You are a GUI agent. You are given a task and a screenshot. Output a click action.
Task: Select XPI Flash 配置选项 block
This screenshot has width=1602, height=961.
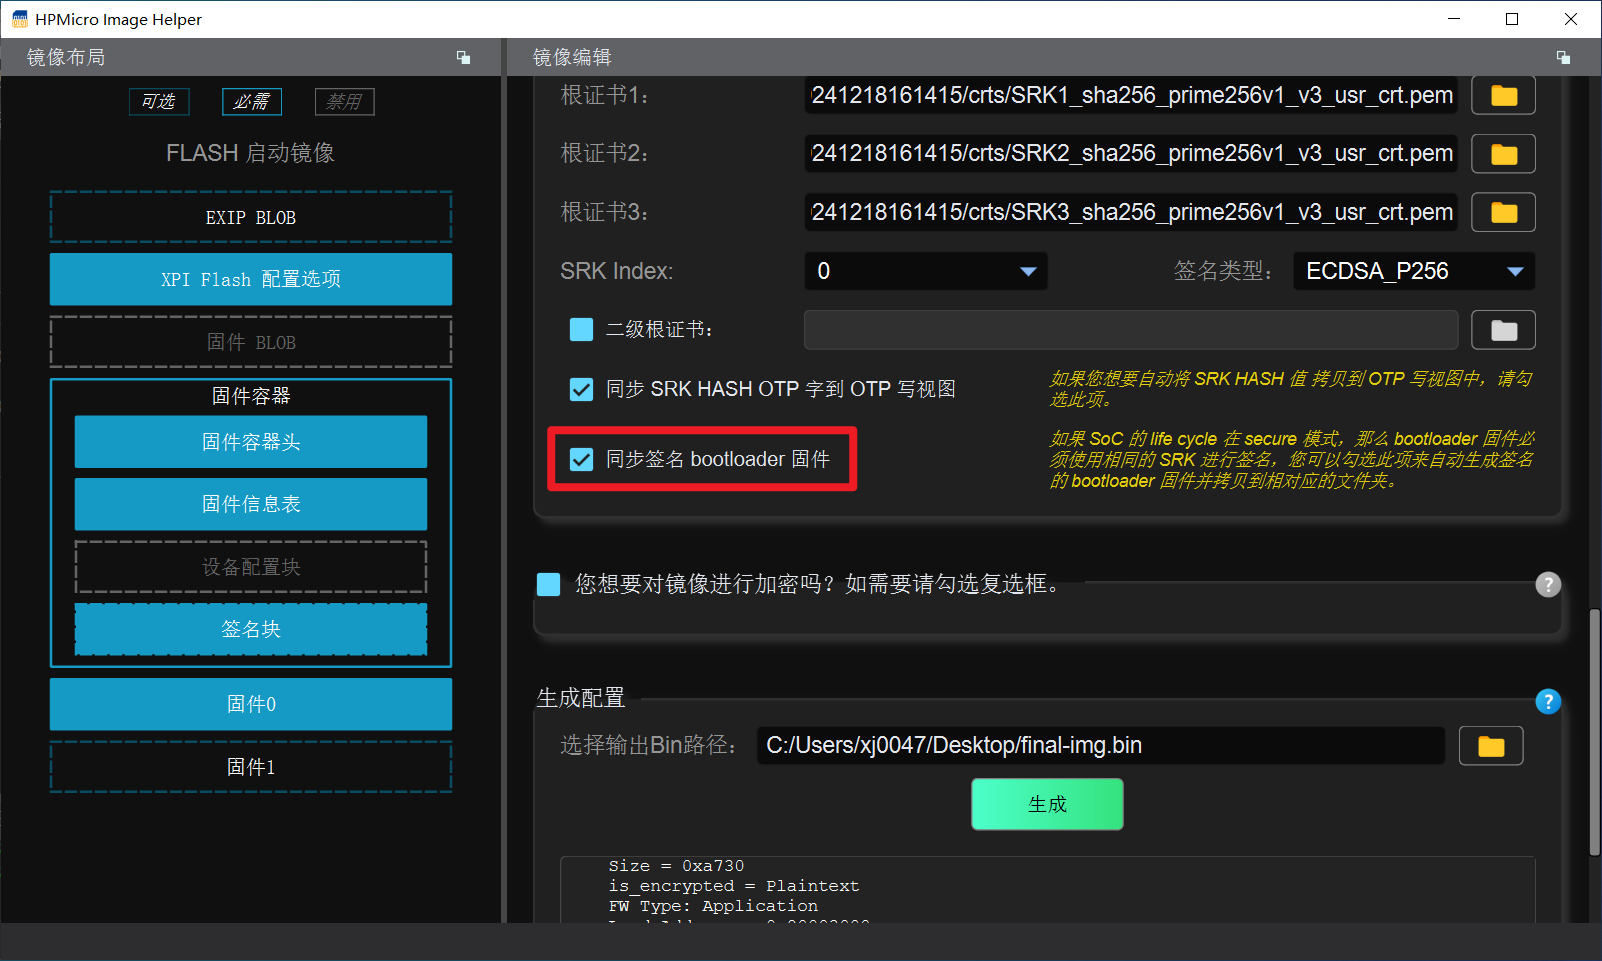(251, 279)
